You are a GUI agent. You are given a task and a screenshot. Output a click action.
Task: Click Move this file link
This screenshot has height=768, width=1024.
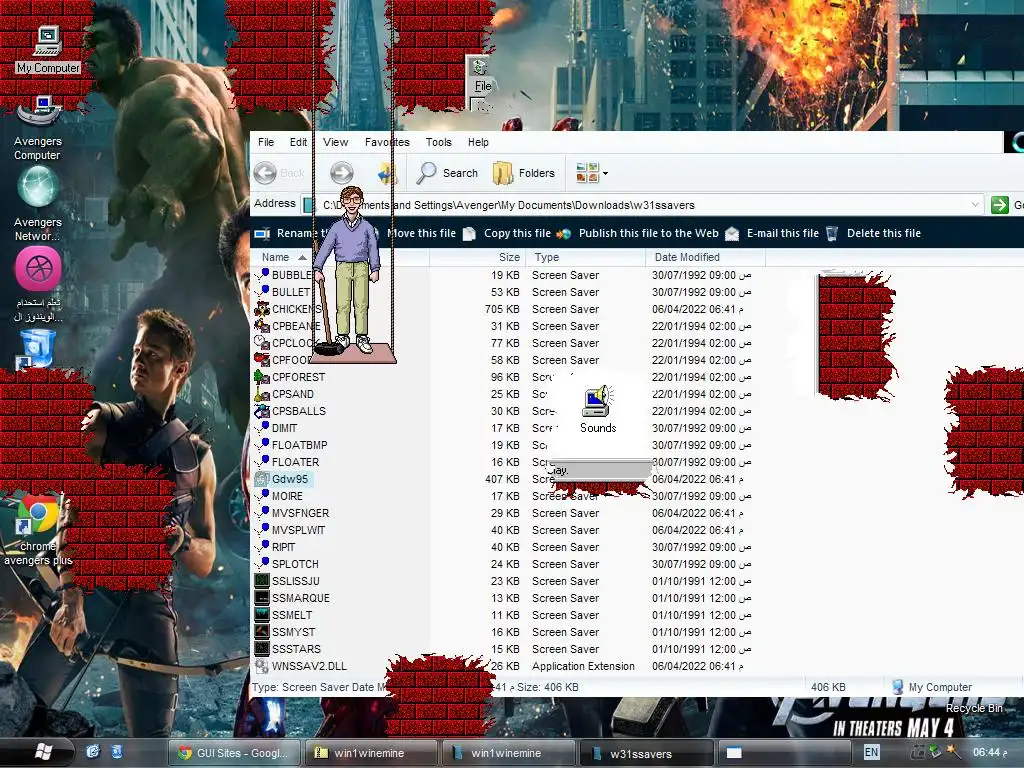(x=421, y=233)
